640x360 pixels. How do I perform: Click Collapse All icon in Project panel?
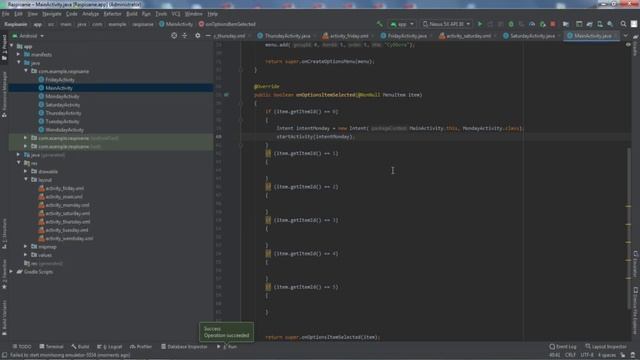[x=184, y=36]
